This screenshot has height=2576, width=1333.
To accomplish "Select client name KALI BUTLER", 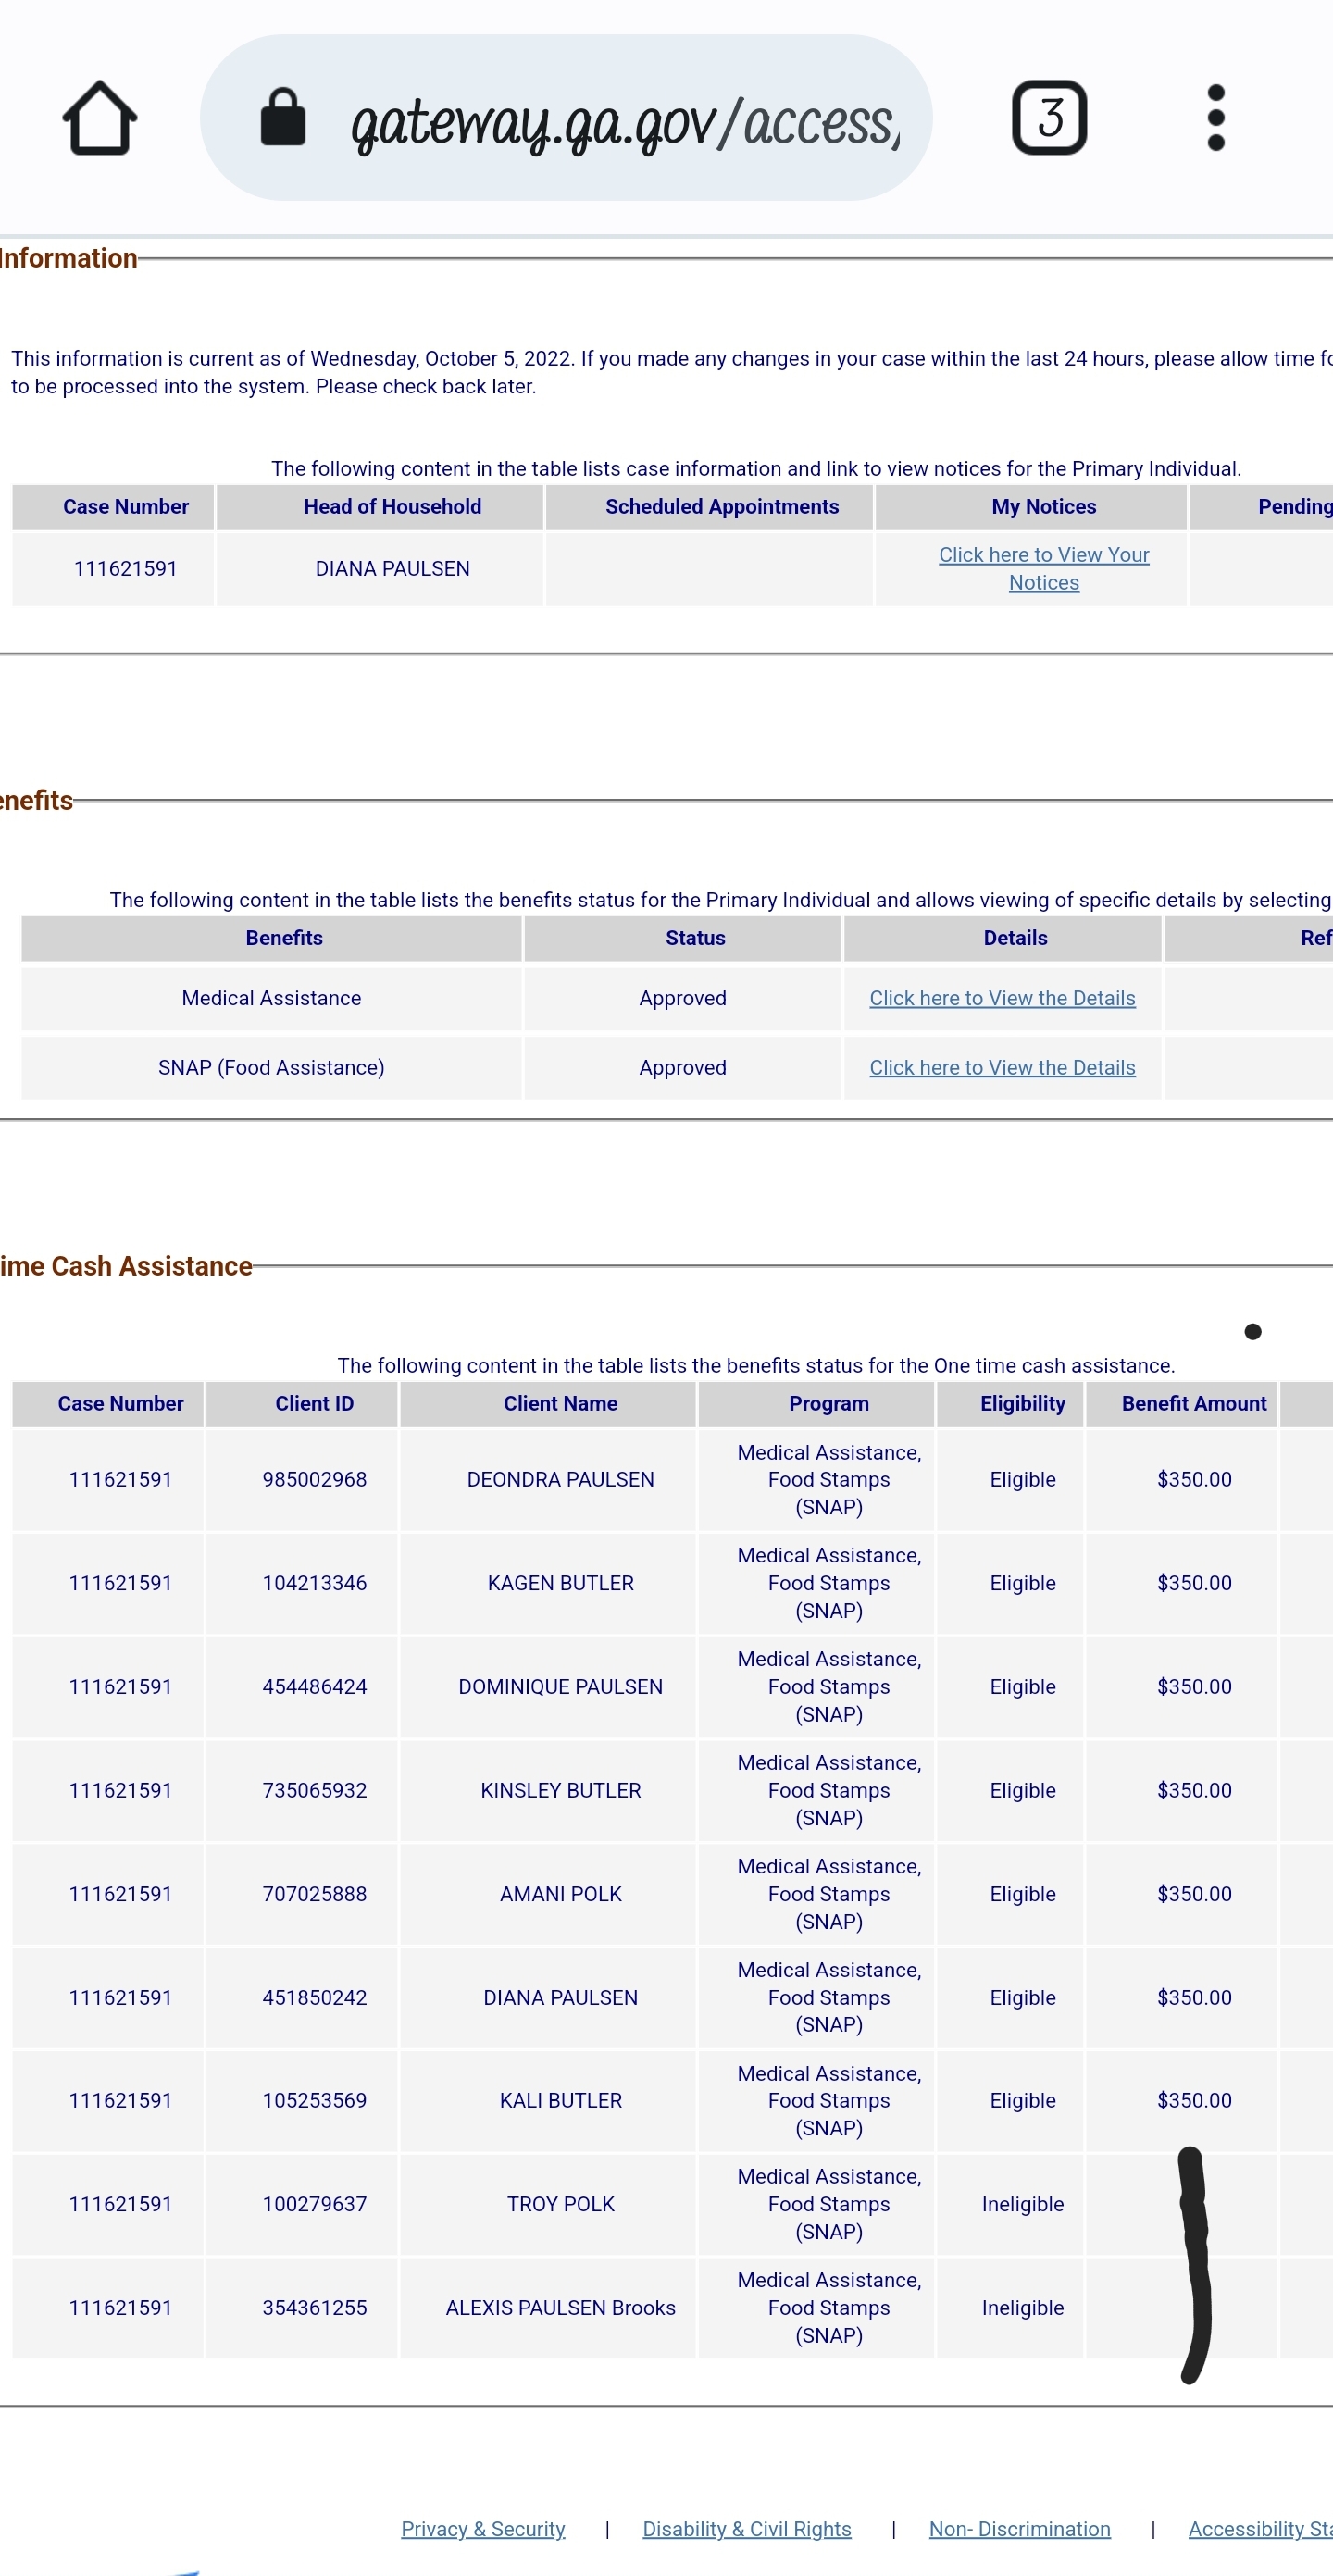I will [x=560, y=2101].
